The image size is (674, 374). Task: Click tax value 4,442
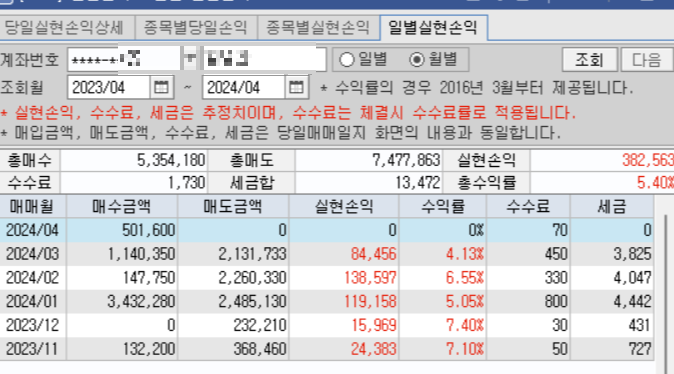coord(632,301)
